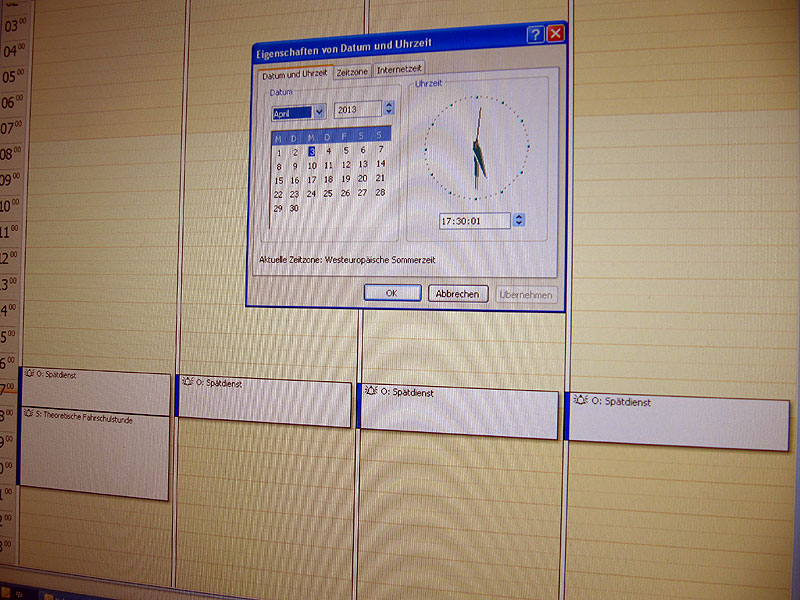Click the analog clock face
Image resolution: width=800 pixels, height=600 pixels.
(x=477, y=149)
